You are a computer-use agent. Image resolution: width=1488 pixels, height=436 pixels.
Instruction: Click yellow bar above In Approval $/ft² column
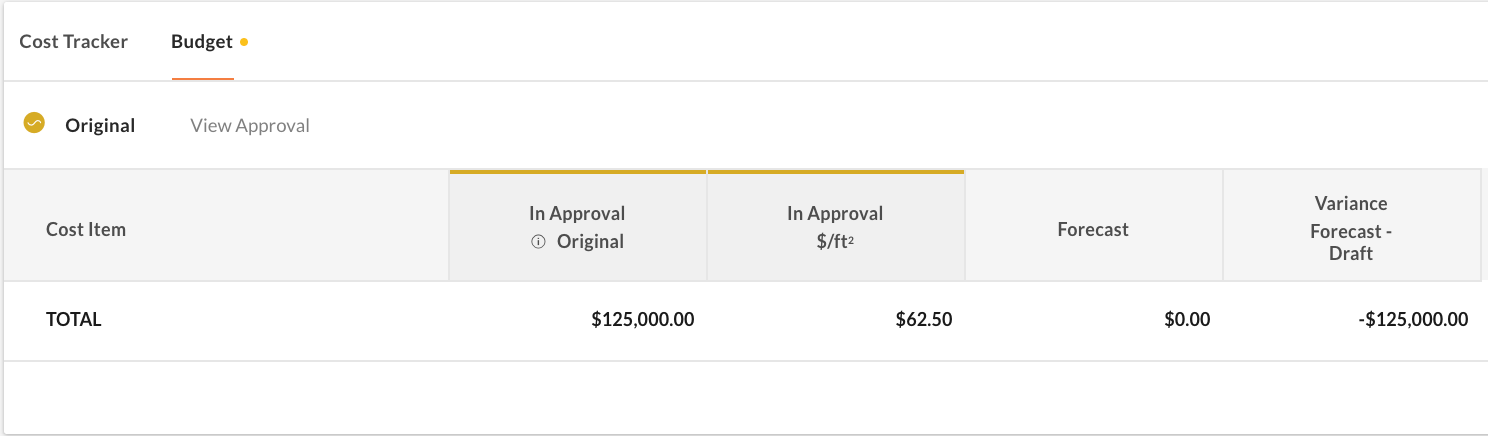(835, 172)
